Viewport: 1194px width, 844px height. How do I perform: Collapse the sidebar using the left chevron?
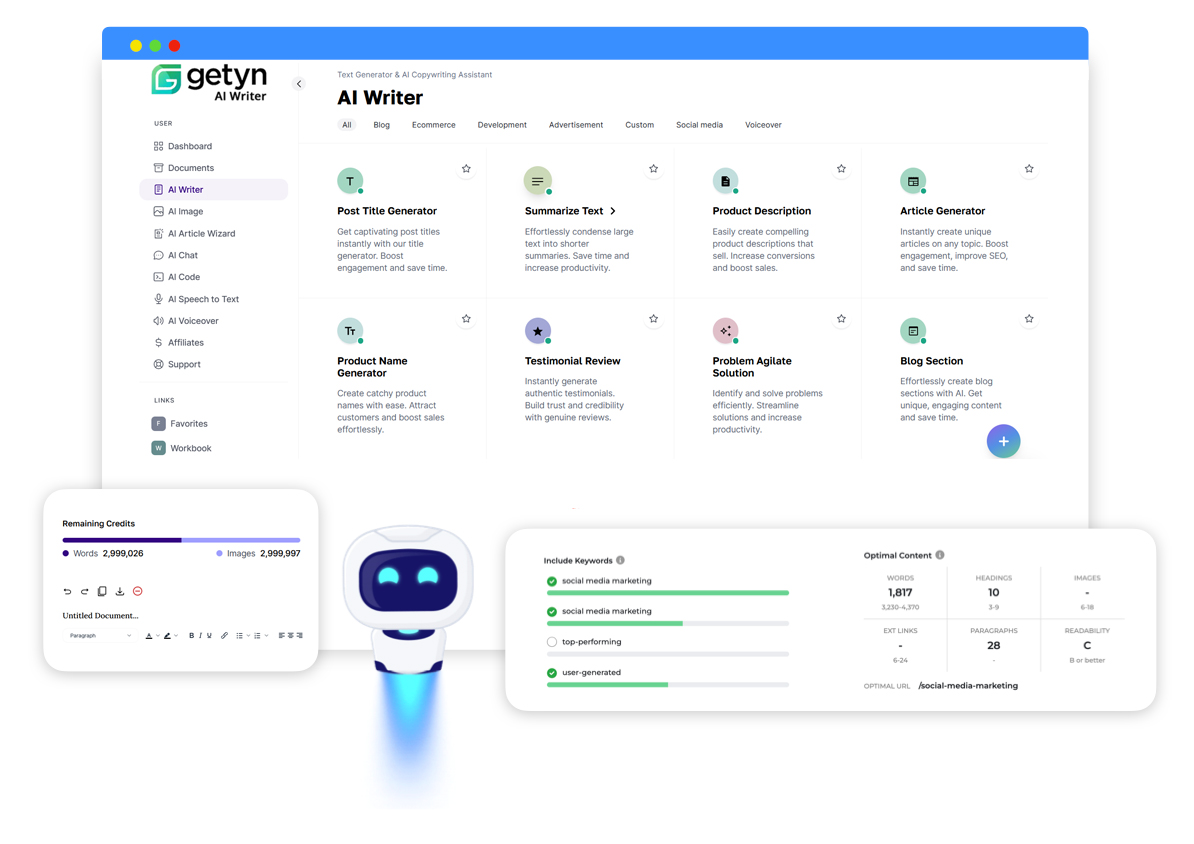298,84
